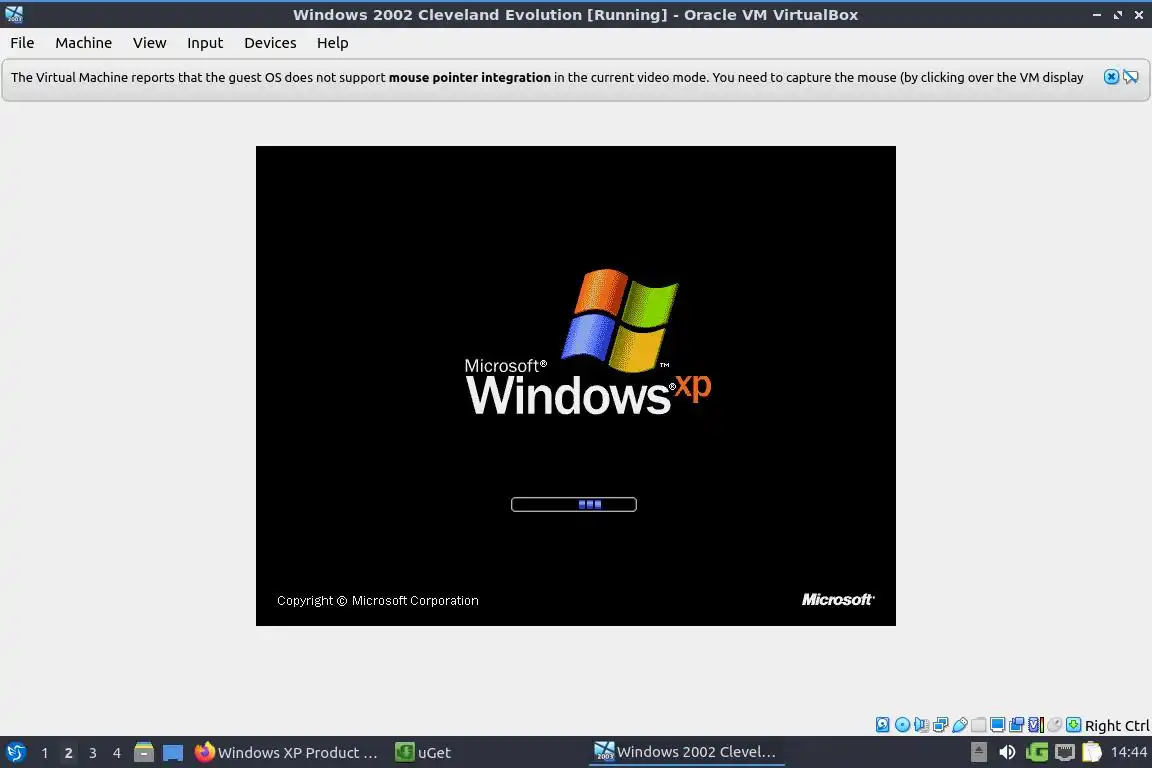
Task: Open the View menu
Action: click(x=149, y=43)
